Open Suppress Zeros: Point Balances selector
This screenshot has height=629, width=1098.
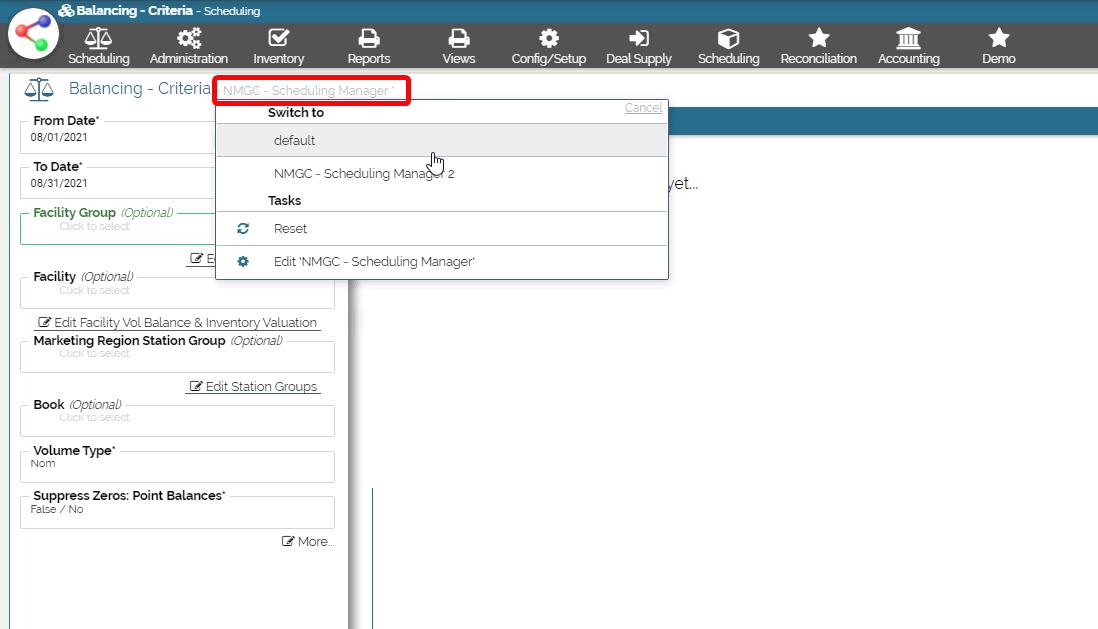coord(177,510)
